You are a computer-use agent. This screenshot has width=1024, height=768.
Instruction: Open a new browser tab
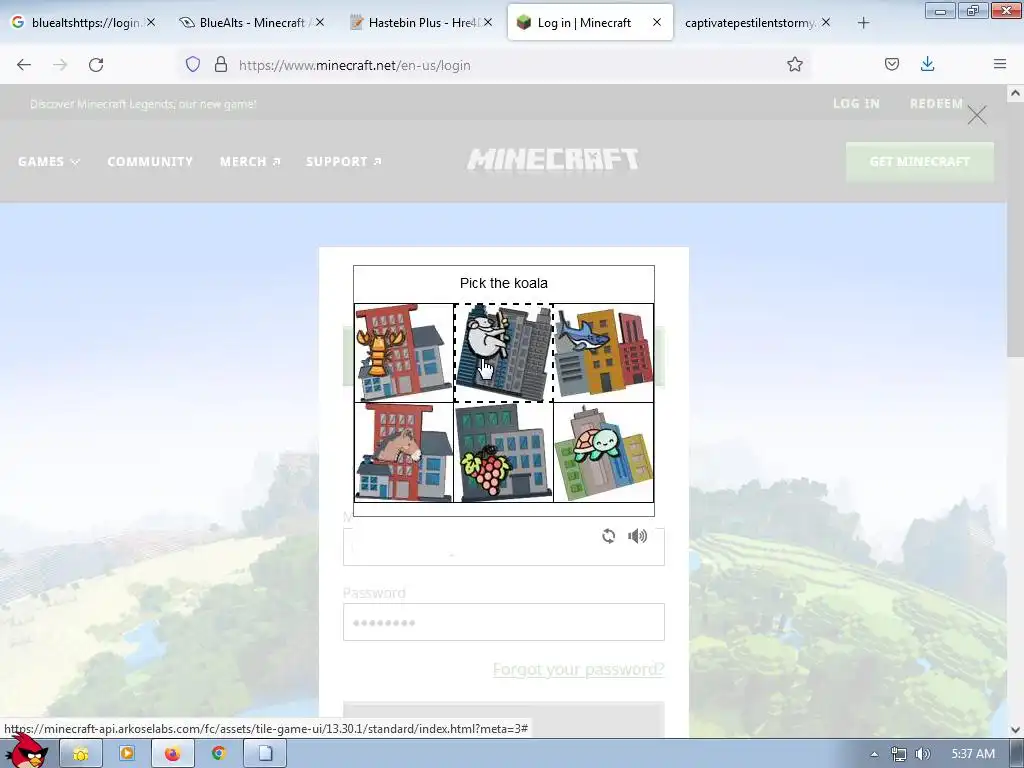[x=863, y=23]
